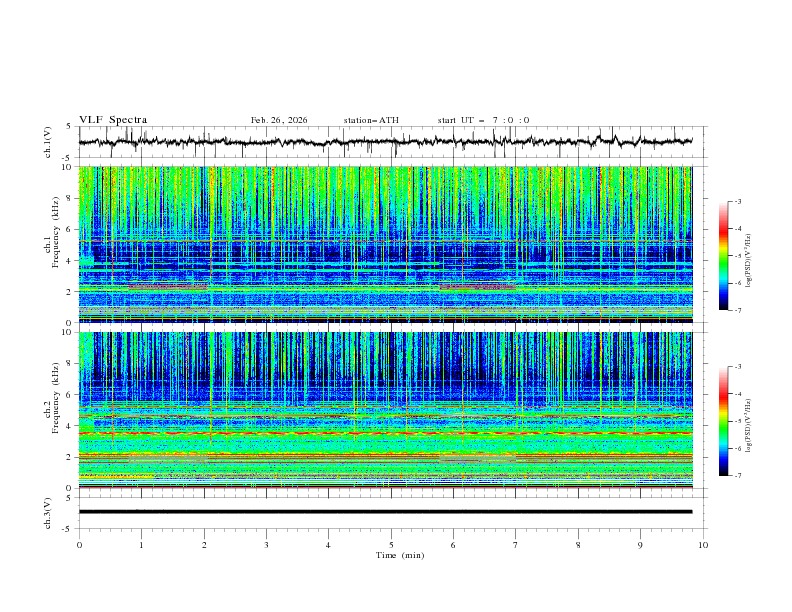Viewport: 792px width, 612px height.
Task: Click the ch.1 PSD color bar
Action: click(724, 256)
